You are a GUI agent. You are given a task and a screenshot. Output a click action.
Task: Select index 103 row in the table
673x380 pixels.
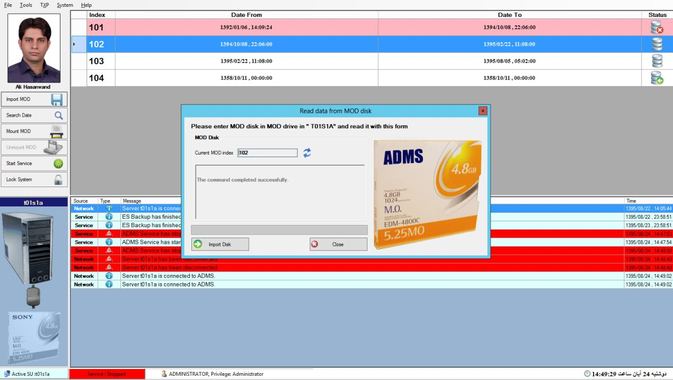point(372,61)
